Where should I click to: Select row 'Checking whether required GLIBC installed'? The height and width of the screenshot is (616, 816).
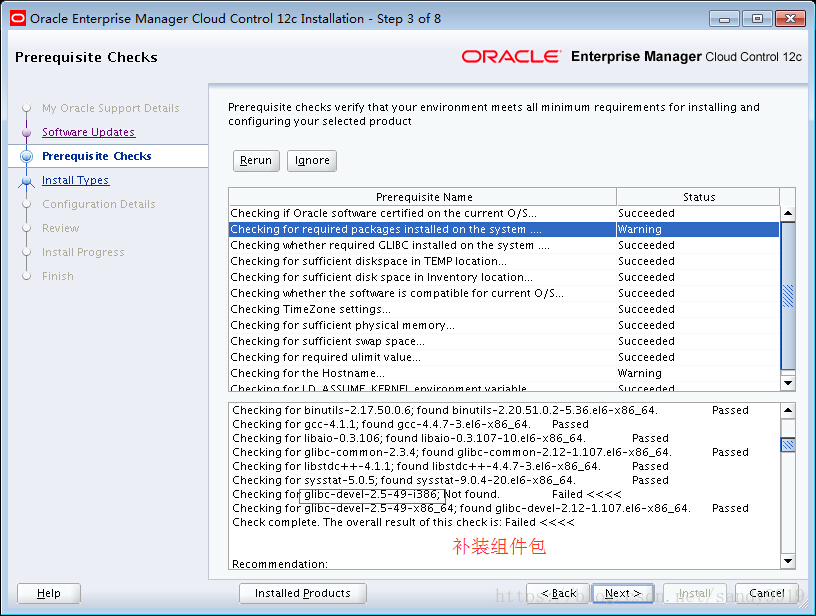[x=504, y=245]
